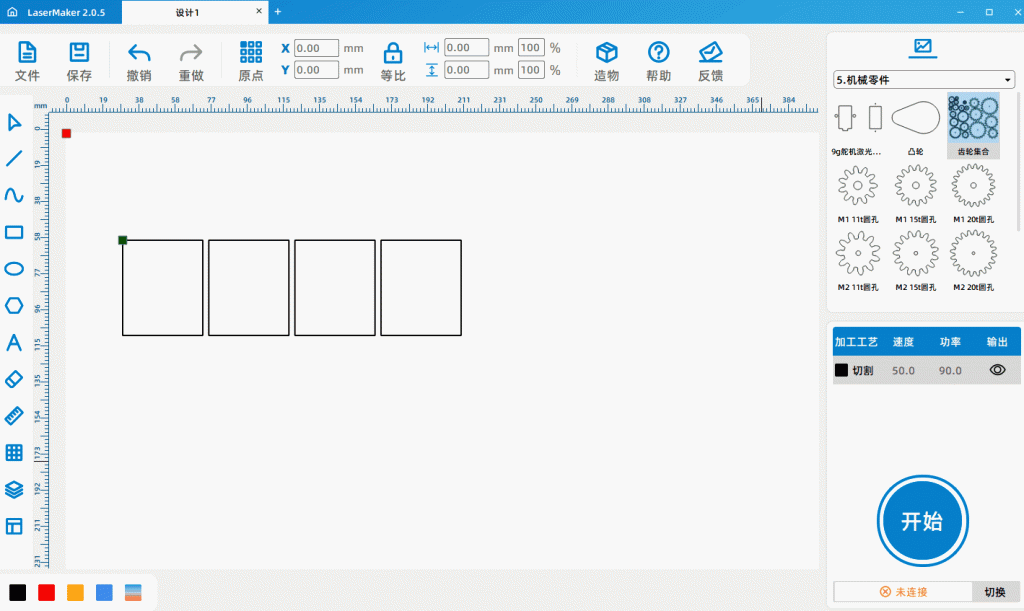Toggle output visibility eye for 切割

[x=997, y=370]
